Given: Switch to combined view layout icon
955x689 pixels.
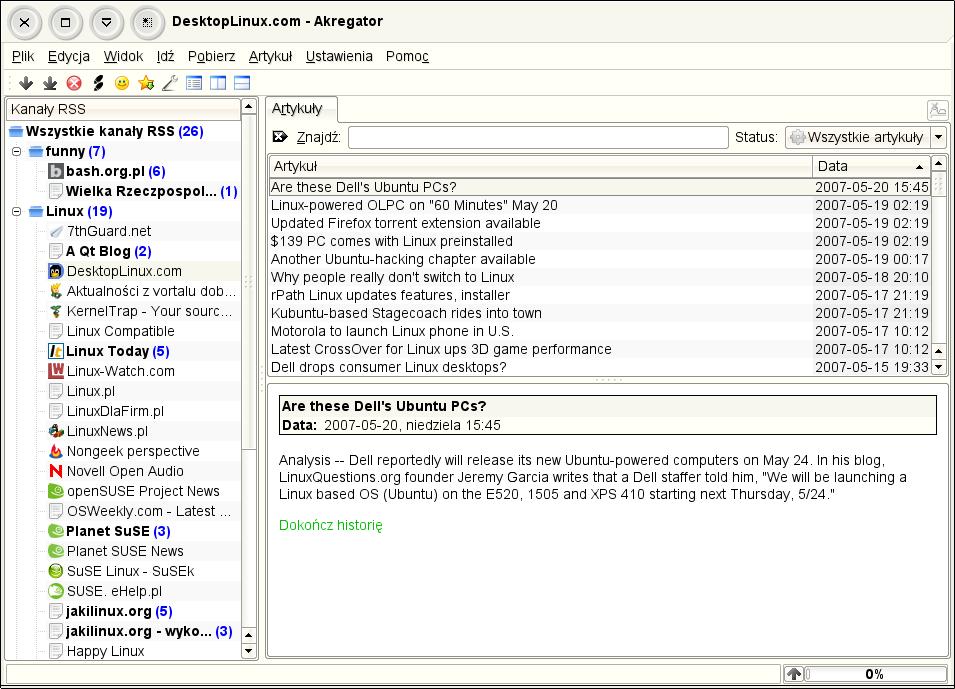Looking at the screenshot, I should tap(242, 83).
